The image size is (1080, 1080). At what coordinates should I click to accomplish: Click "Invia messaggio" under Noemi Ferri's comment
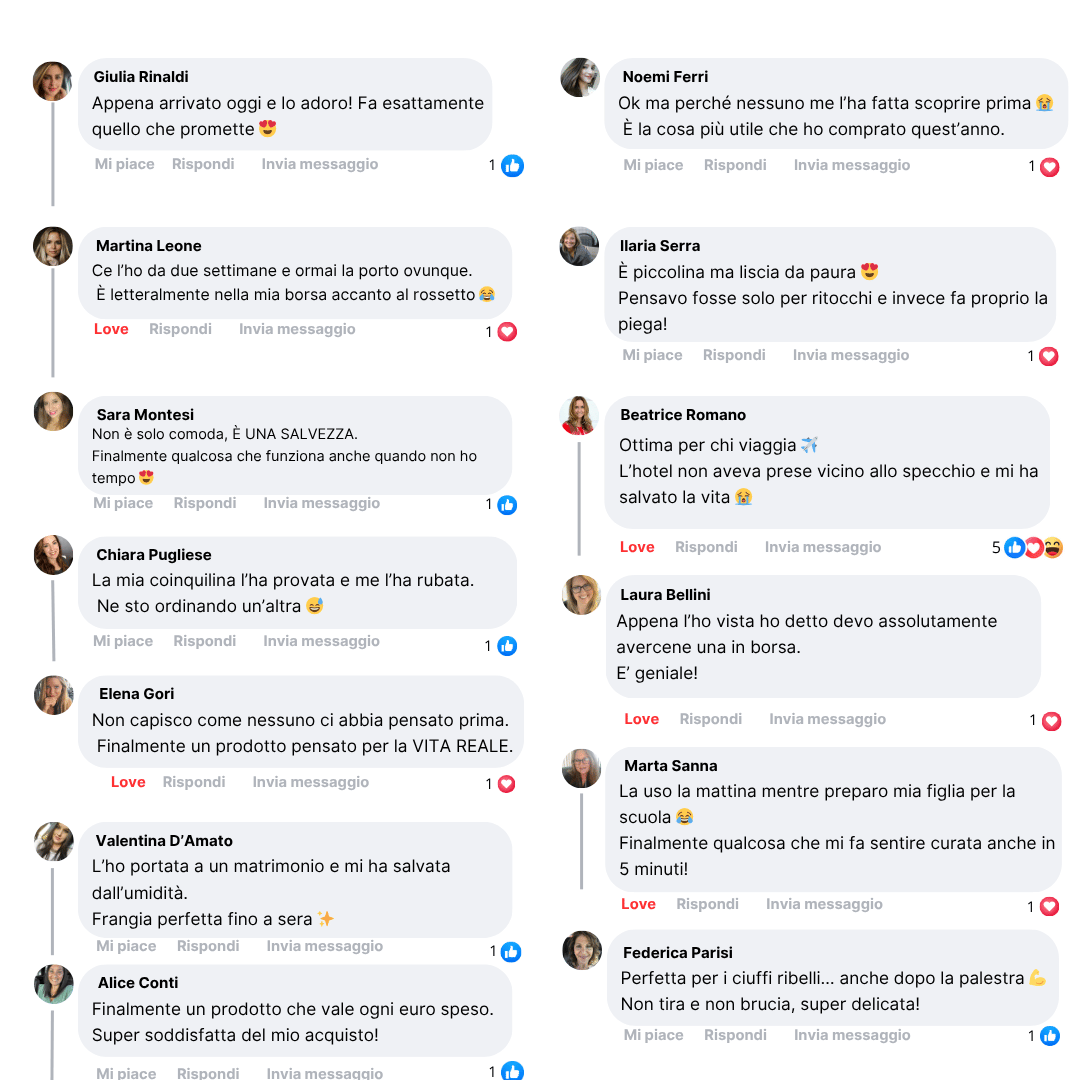pyautogui.click(x=851, y=165)
